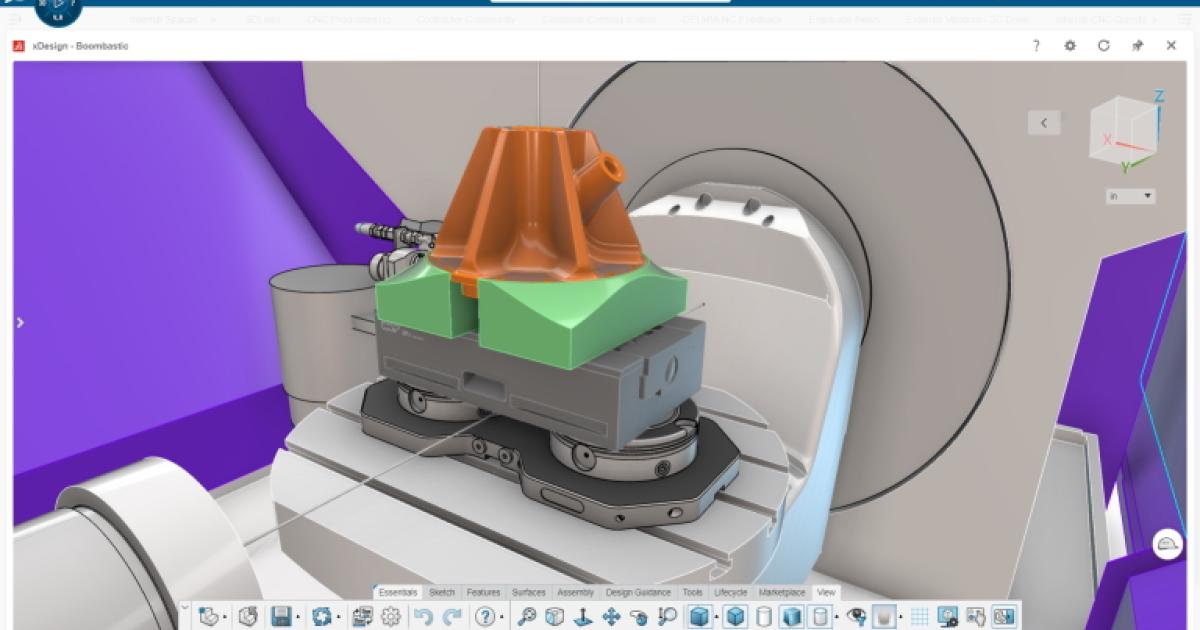Click the split view icon at toolbar end

click(x=1003, y=617)
